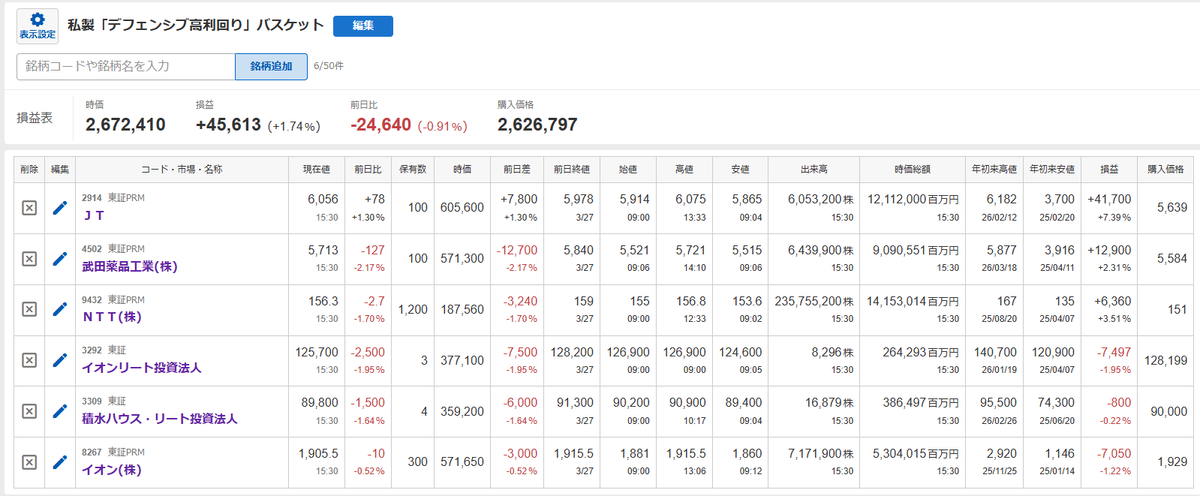Click the blue 編集 button
The image size is (1200, 496).
tap(363, 26)
